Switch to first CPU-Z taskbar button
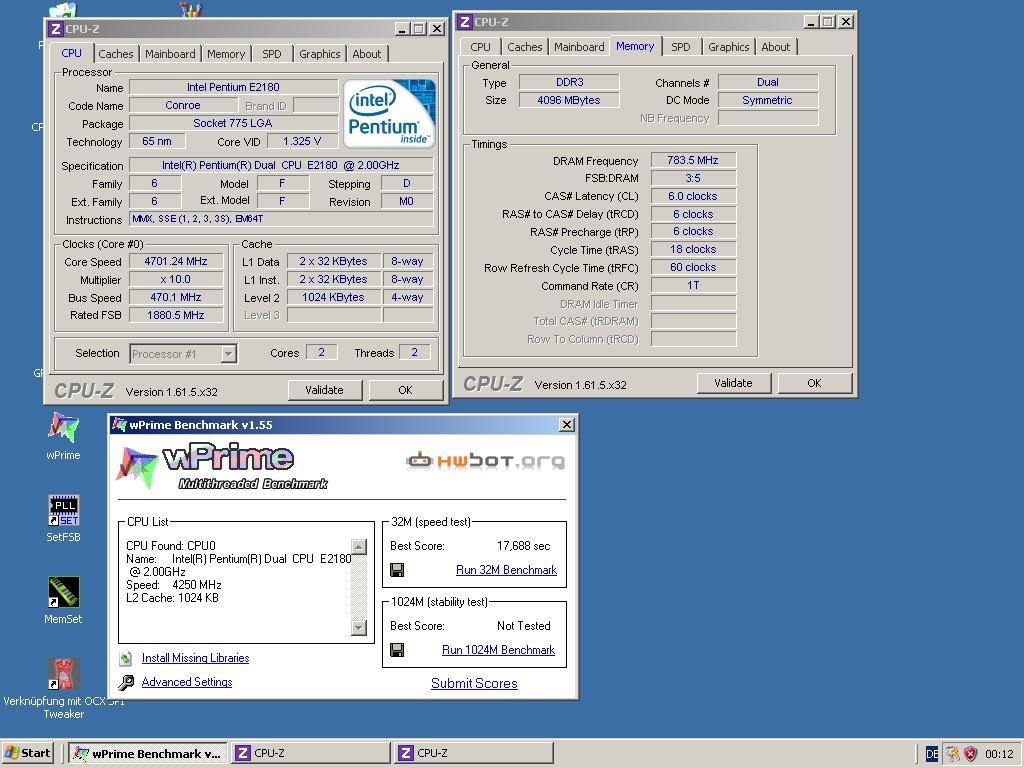Image resolution: width=1024 pixels, height=768 pixels. [x=310, y=754]
